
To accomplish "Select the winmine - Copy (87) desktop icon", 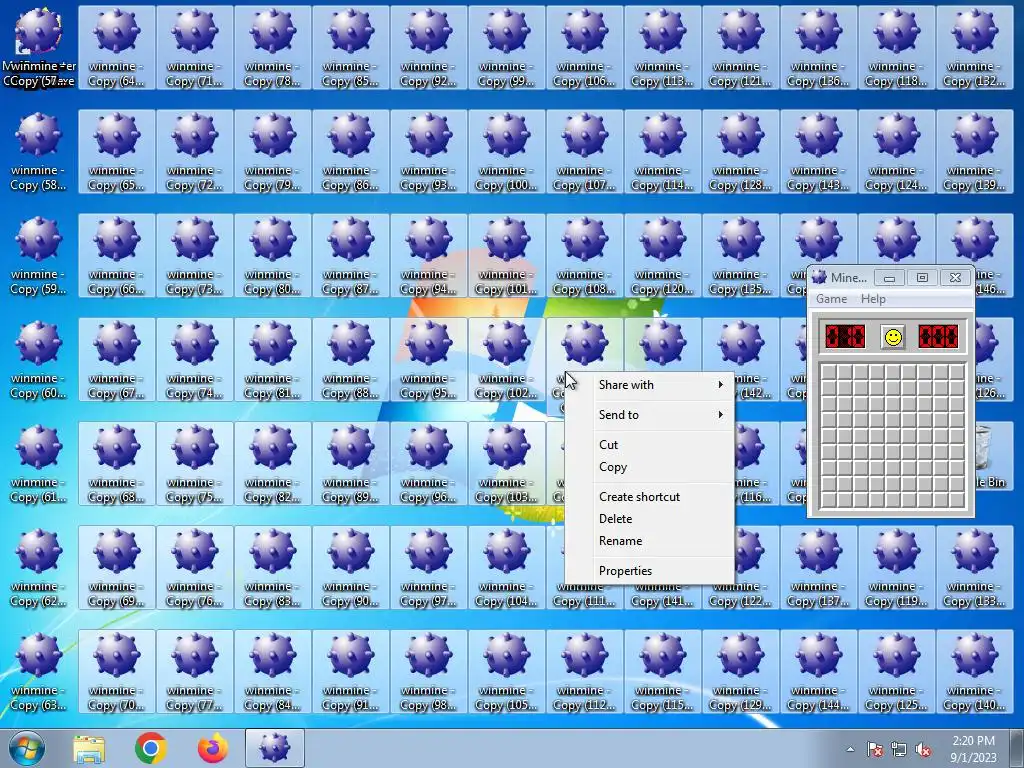I will 351,255.
